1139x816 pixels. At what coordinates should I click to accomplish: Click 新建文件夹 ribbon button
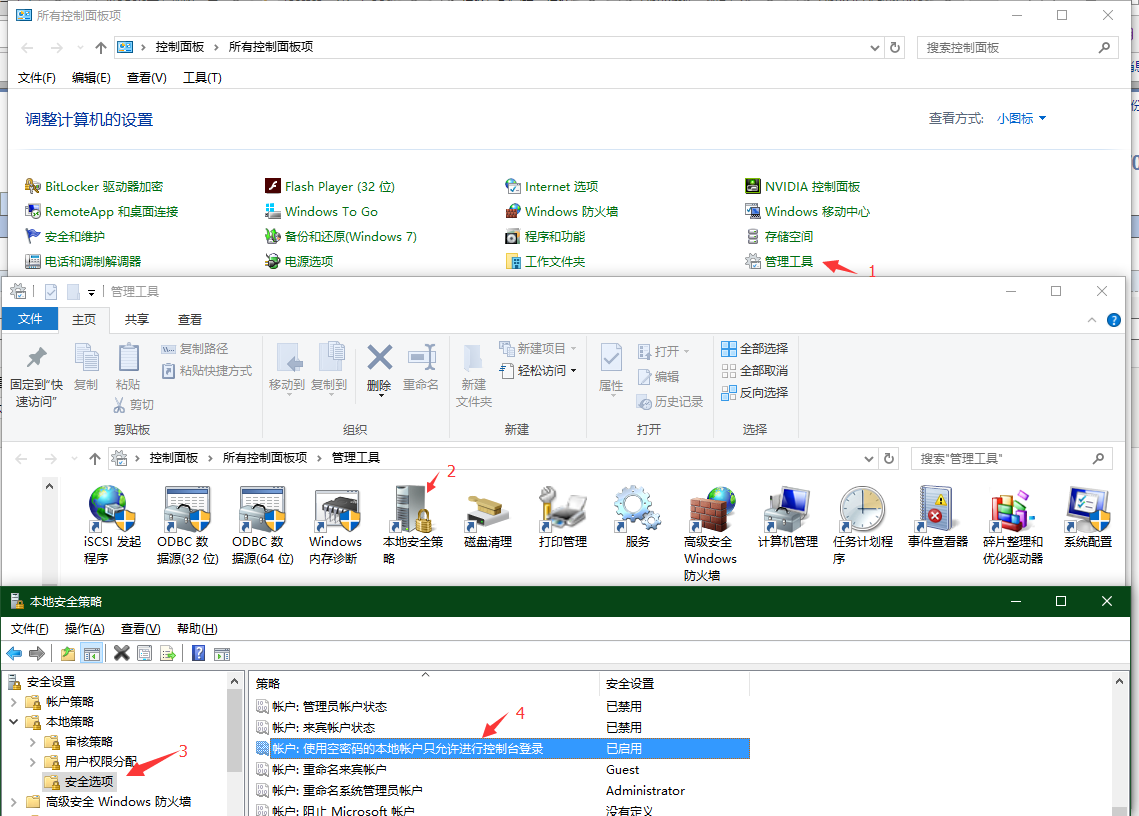click(474, 376)
